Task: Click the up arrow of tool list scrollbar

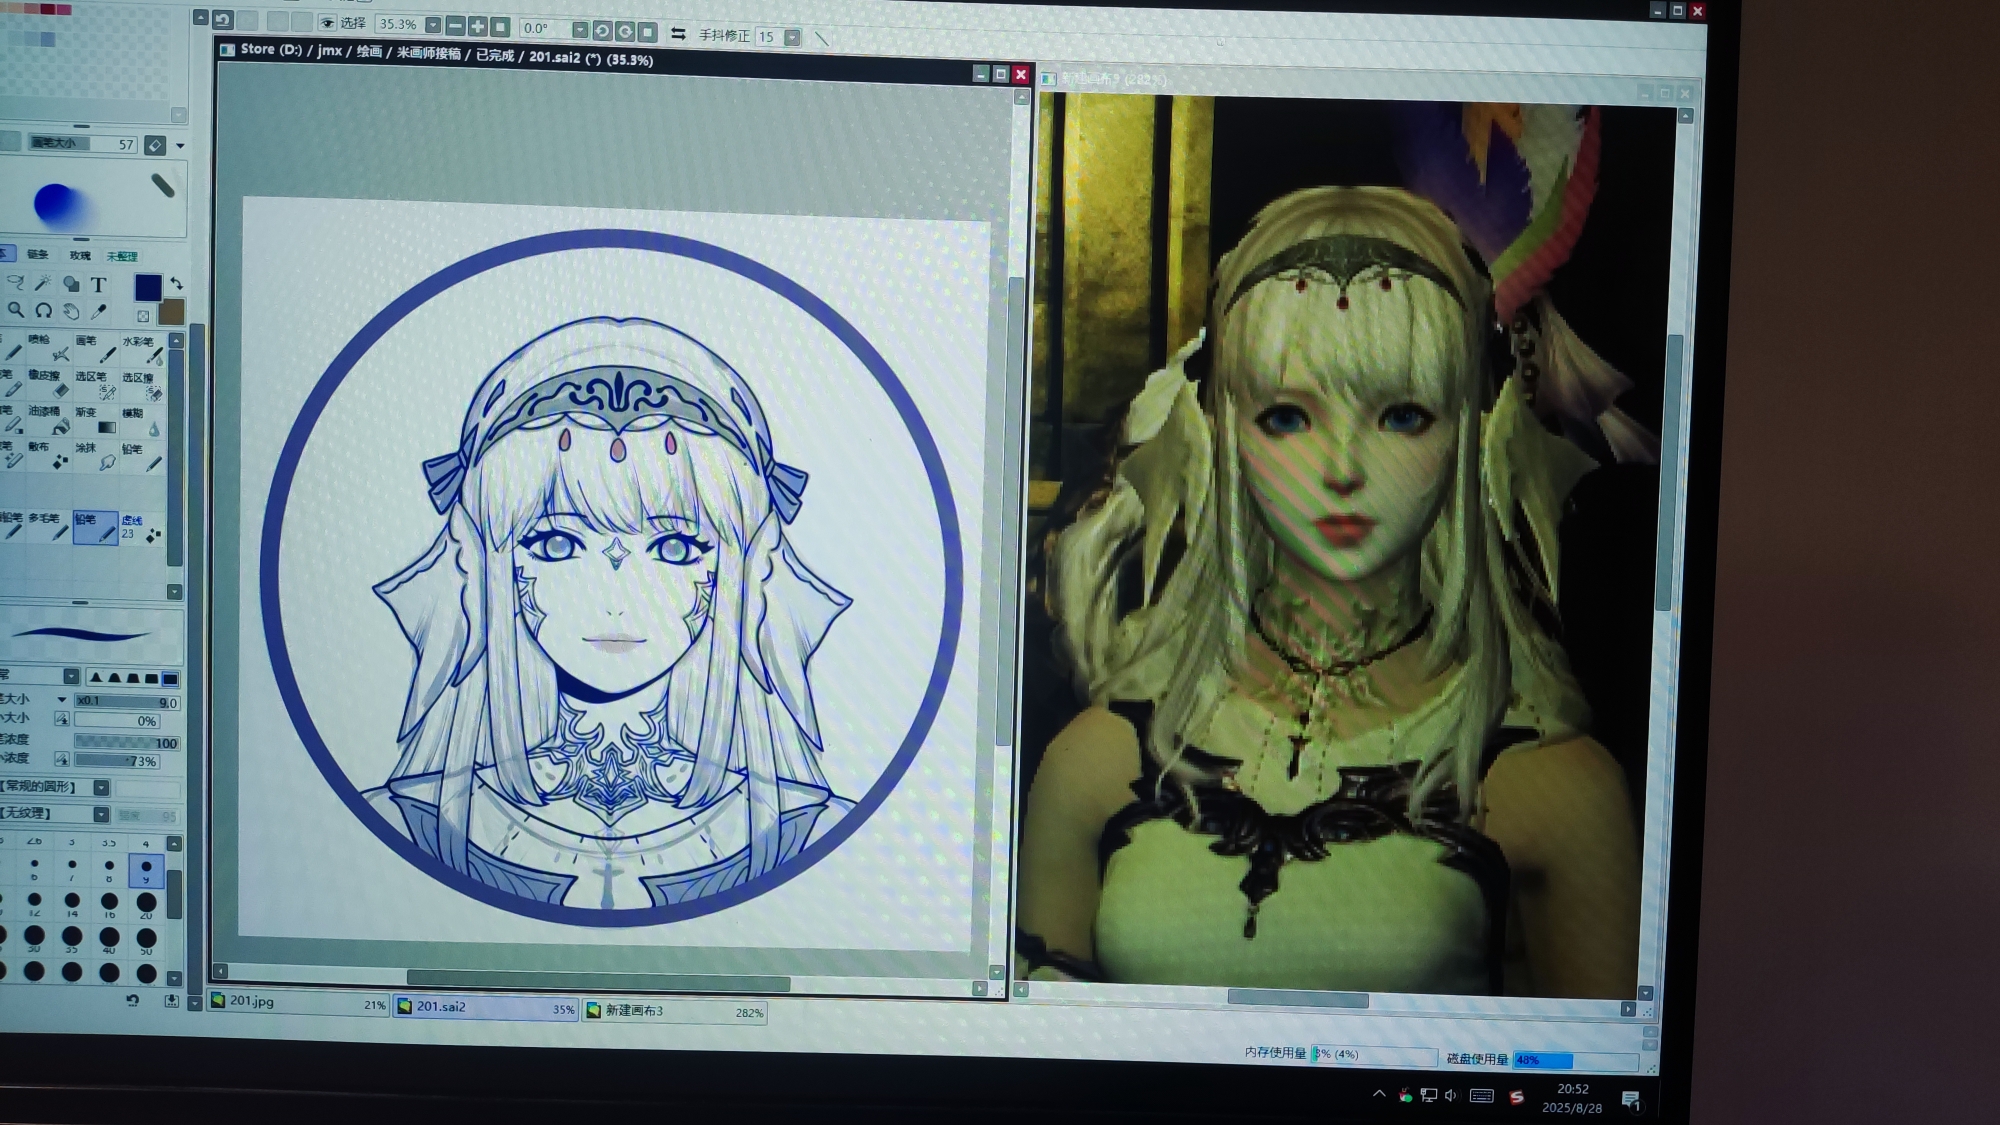Action: click(x=176, y=341)
